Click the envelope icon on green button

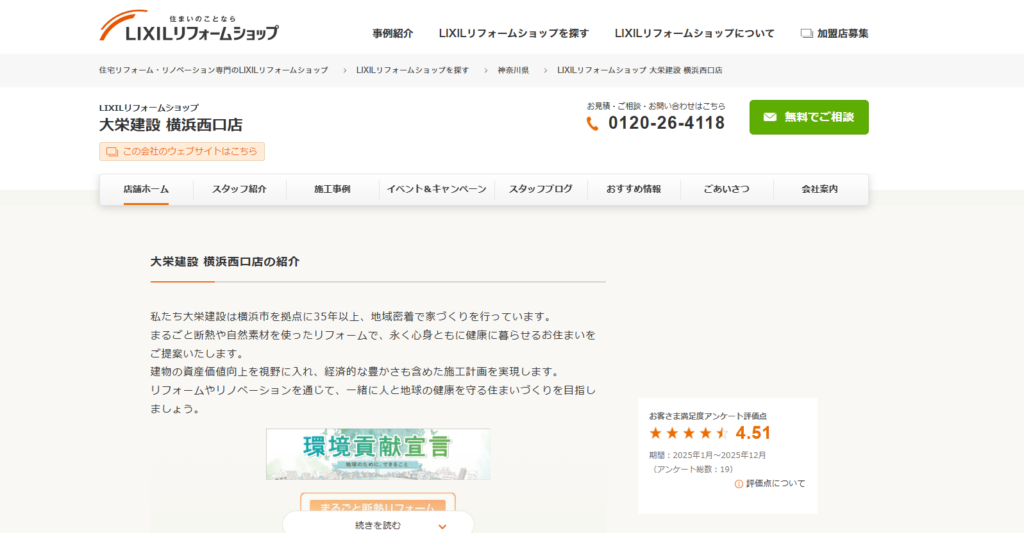pos(769,117)
